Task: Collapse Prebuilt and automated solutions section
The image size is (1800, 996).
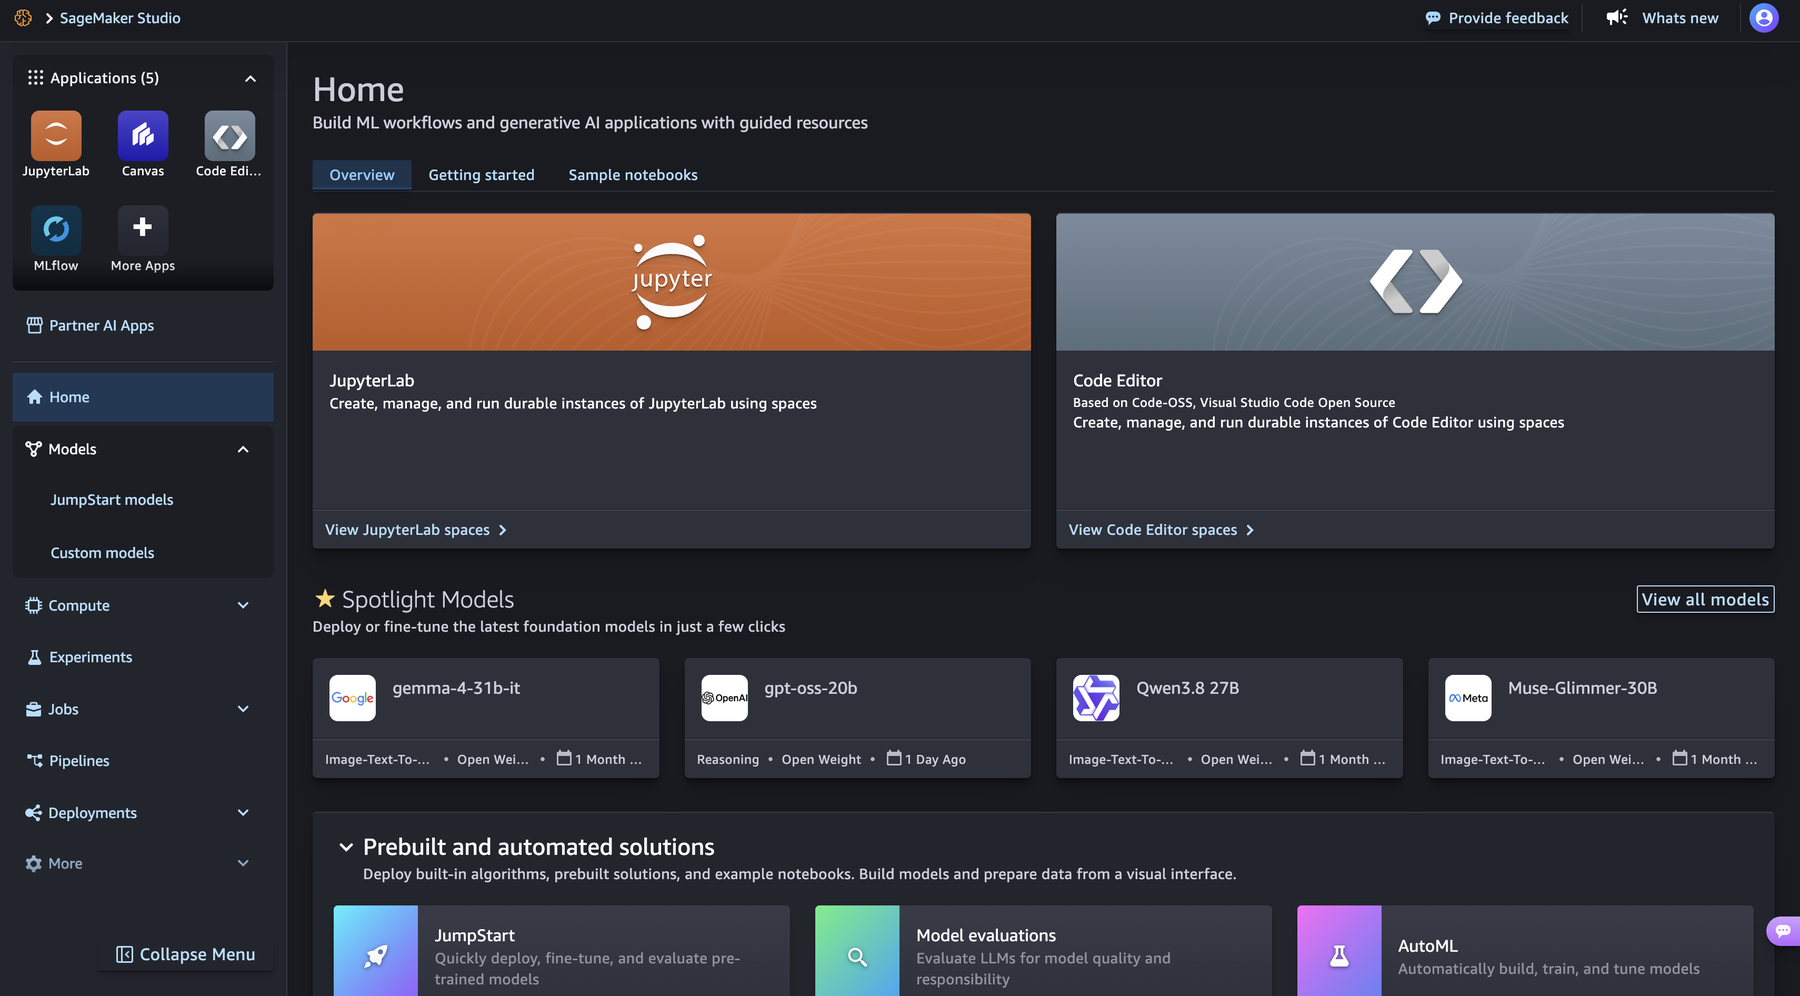Action: (x=346, y=847)
